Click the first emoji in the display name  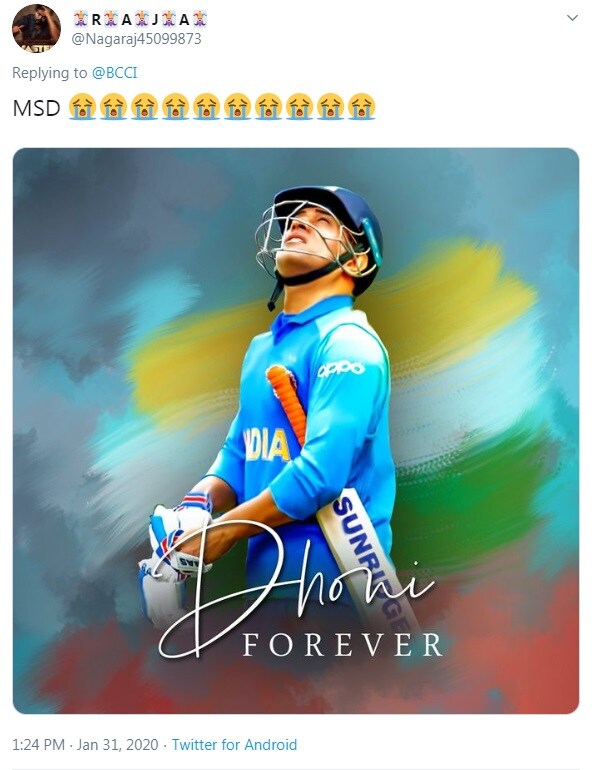click(x=81, y=19)
